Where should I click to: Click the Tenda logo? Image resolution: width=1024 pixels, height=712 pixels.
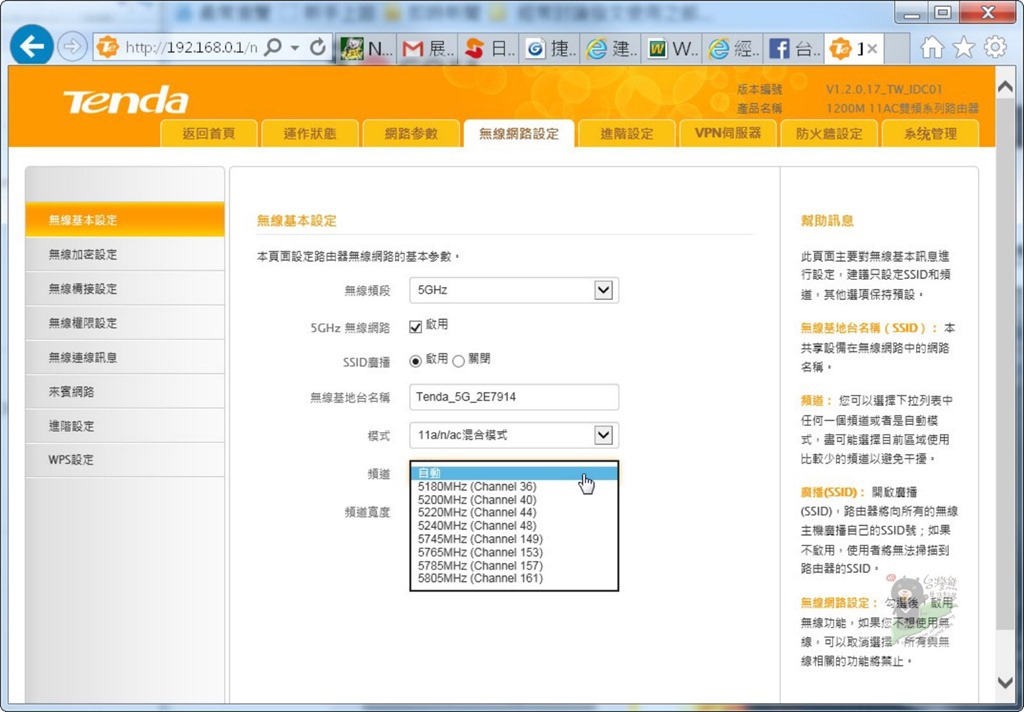(x=125, y=101)
